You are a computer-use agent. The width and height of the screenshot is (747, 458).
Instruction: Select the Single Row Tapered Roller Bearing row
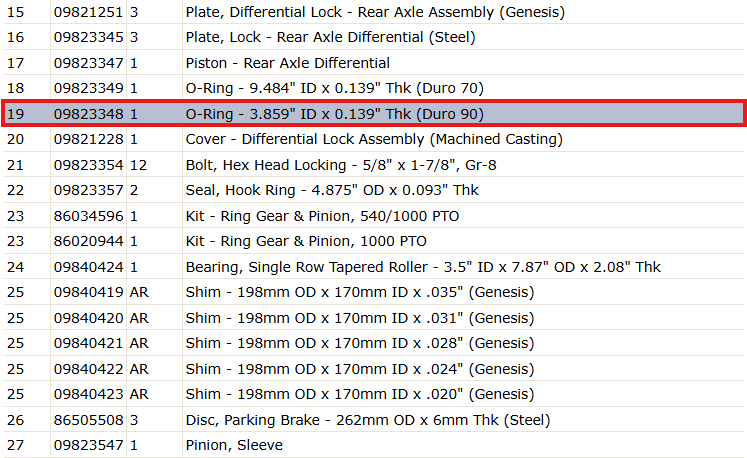(x=374, y=267)
